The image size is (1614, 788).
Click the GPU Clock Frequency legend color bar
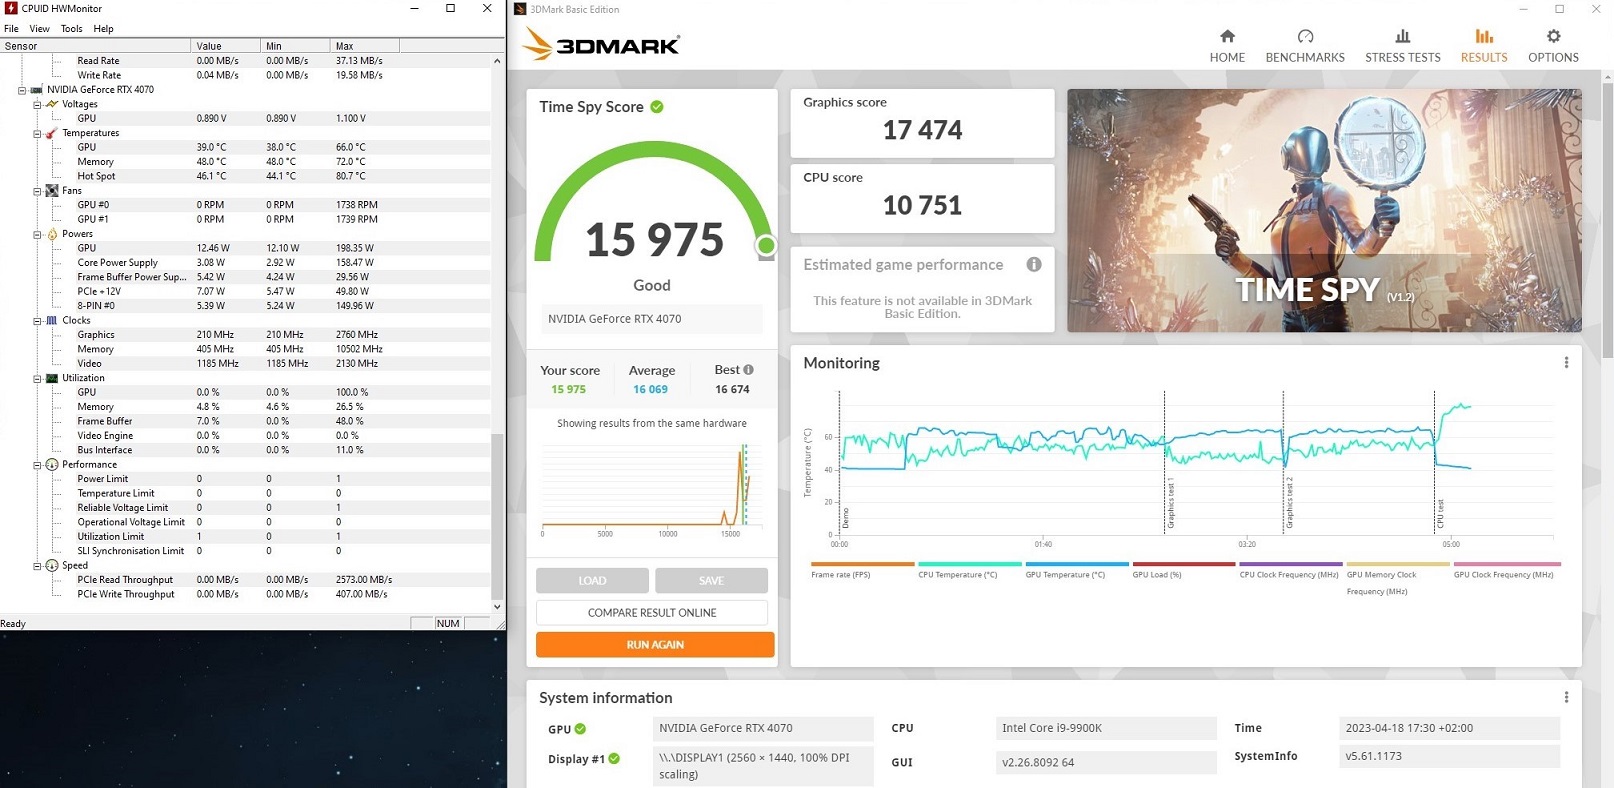tap(1505, 564)
